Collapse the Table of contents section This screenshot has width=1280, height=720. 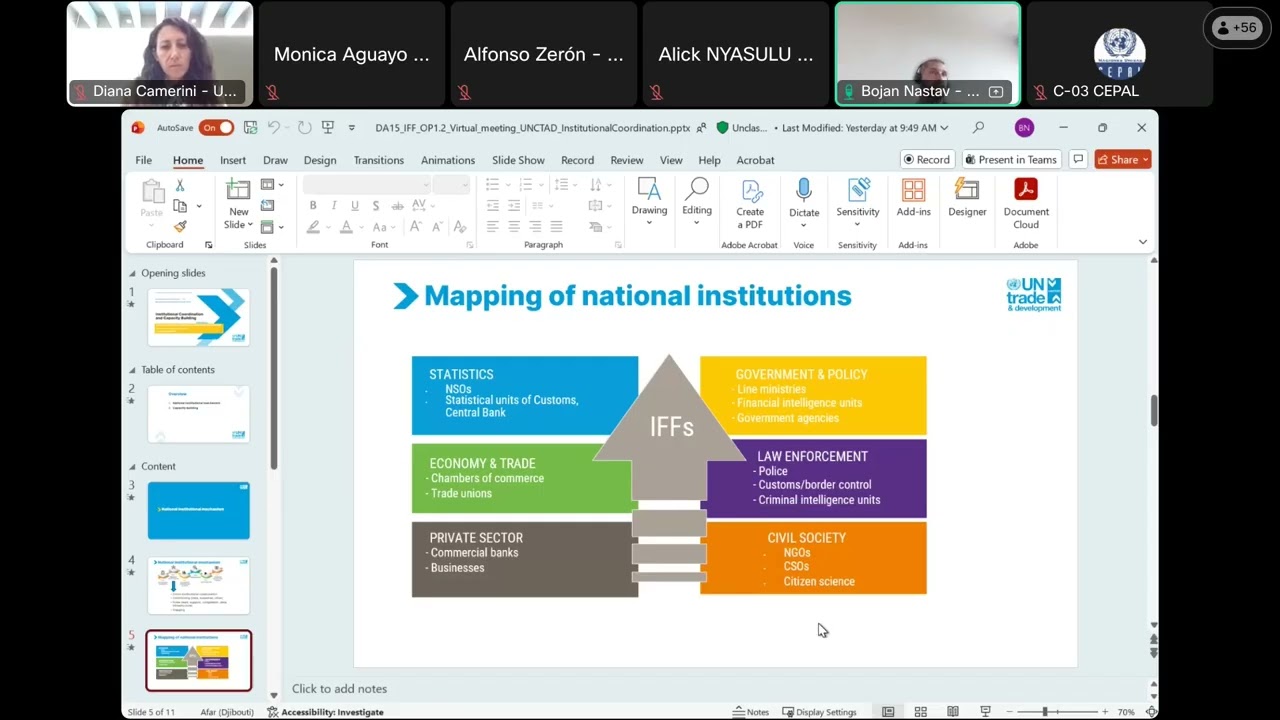(x=132, y=370)
